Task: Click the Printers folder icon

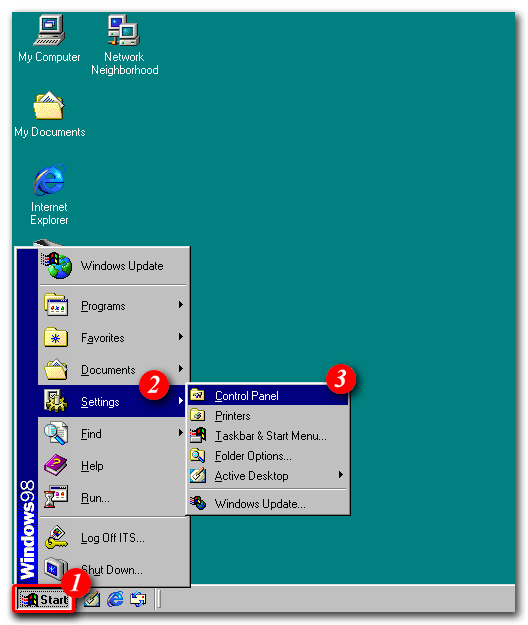Action: click(x=198, y=415)
